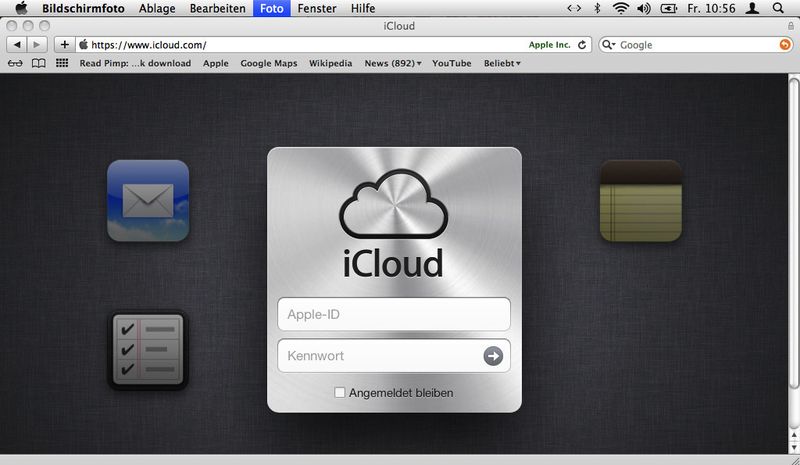
Task: Open the iCloud Mail app icon
Action: (x=148, y=201)
